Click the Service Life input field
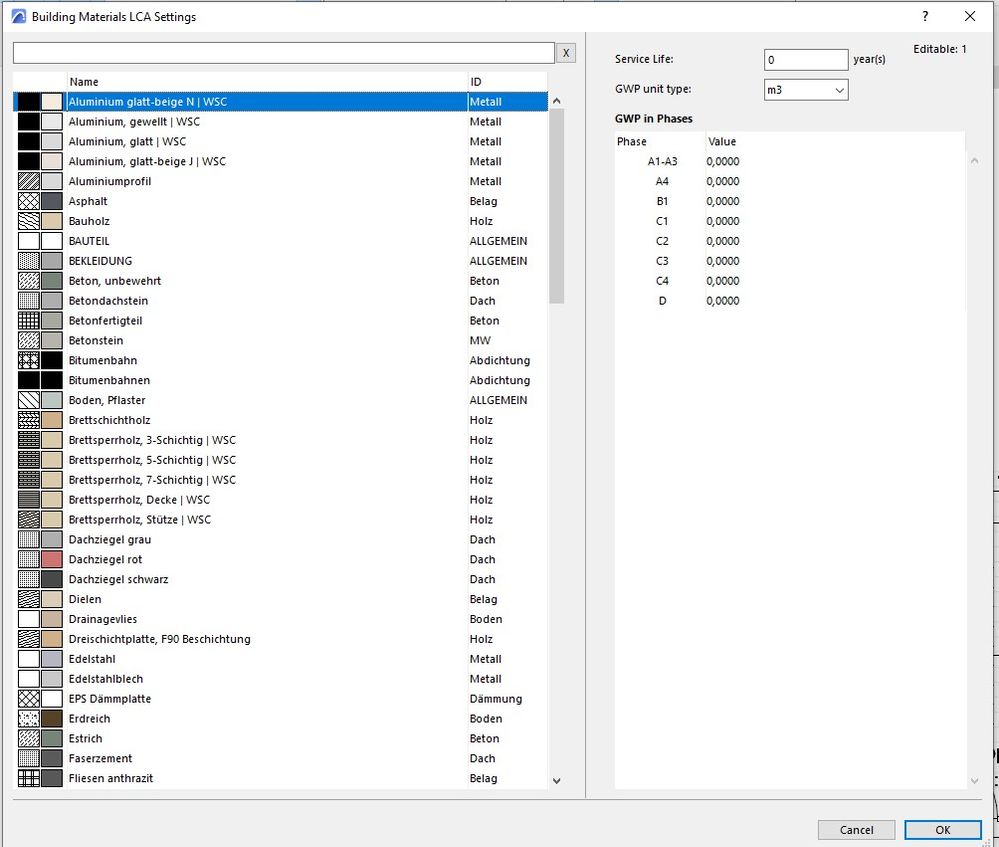Viewport: 999px width, 847px height. (806, 60)
